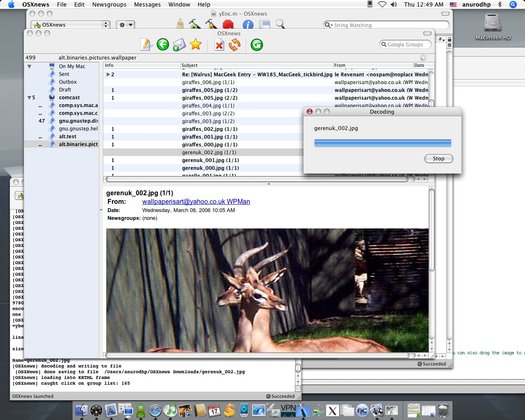Launch Safari from the Dock
This screenshot has height=420, width=525.
click(155, 410)
